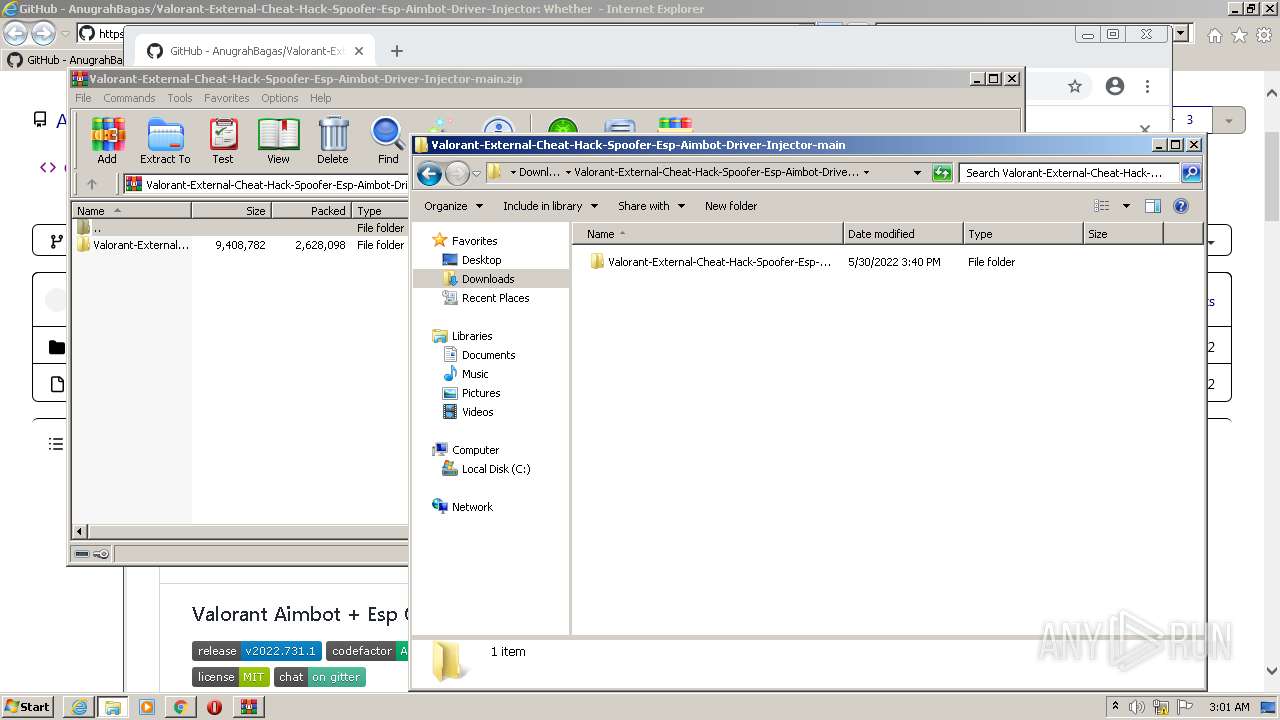
Task: Open the Chrome three-dot menu
Action: click(x=1148, y=87)
